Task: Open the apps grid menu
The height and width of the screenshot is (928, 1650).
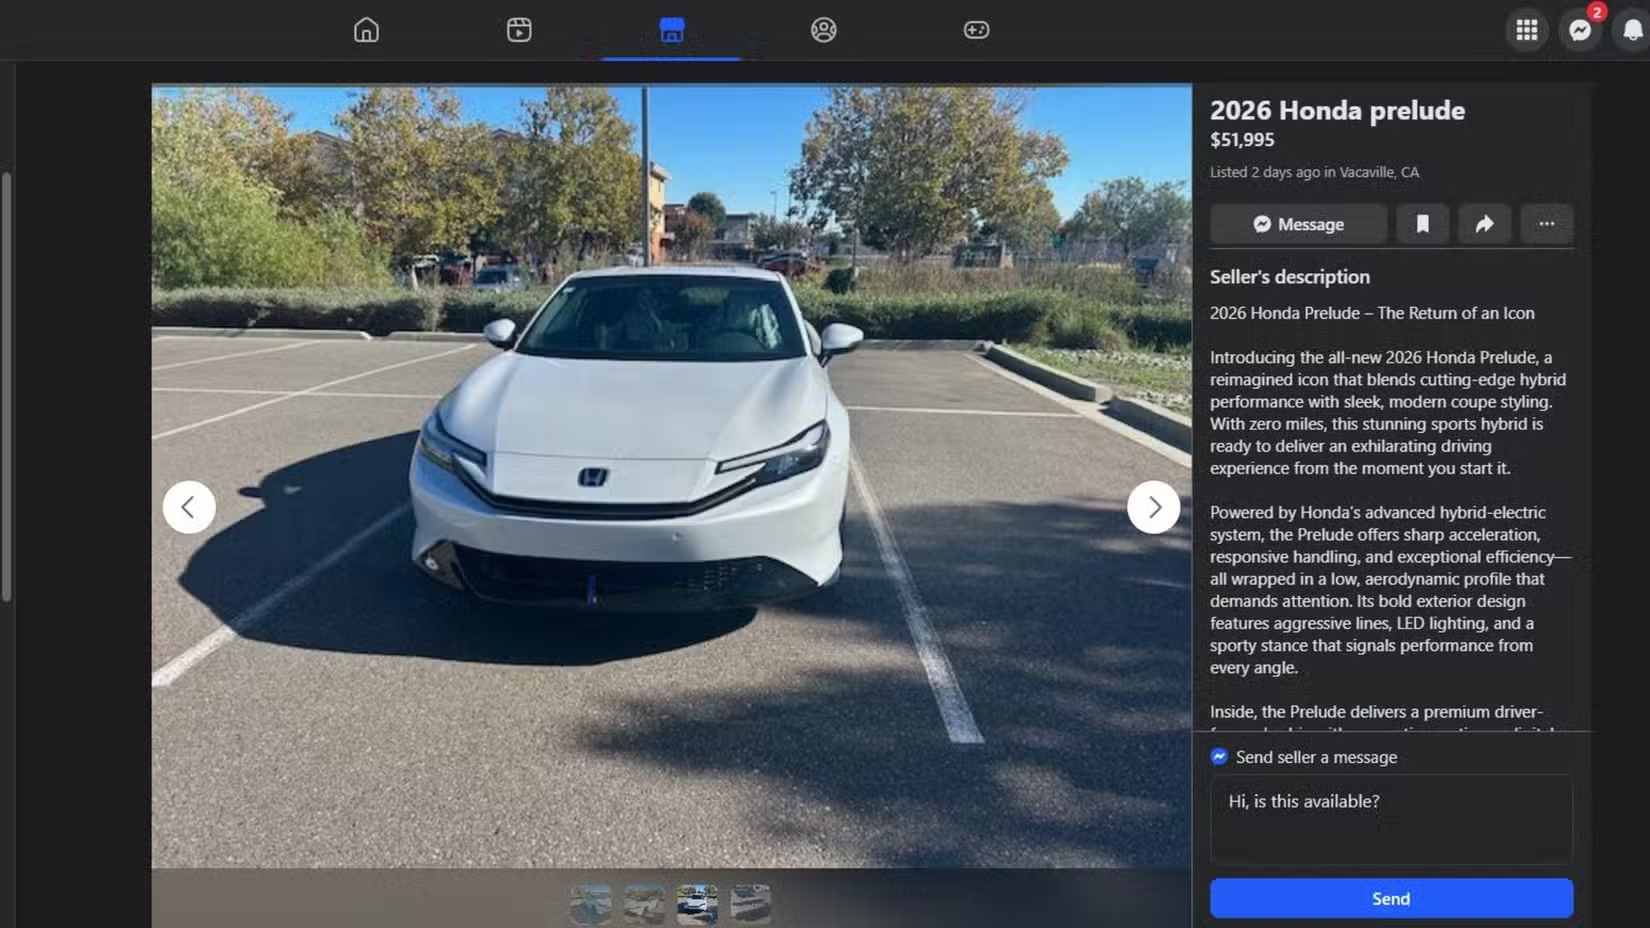Action: (1526, 30)
